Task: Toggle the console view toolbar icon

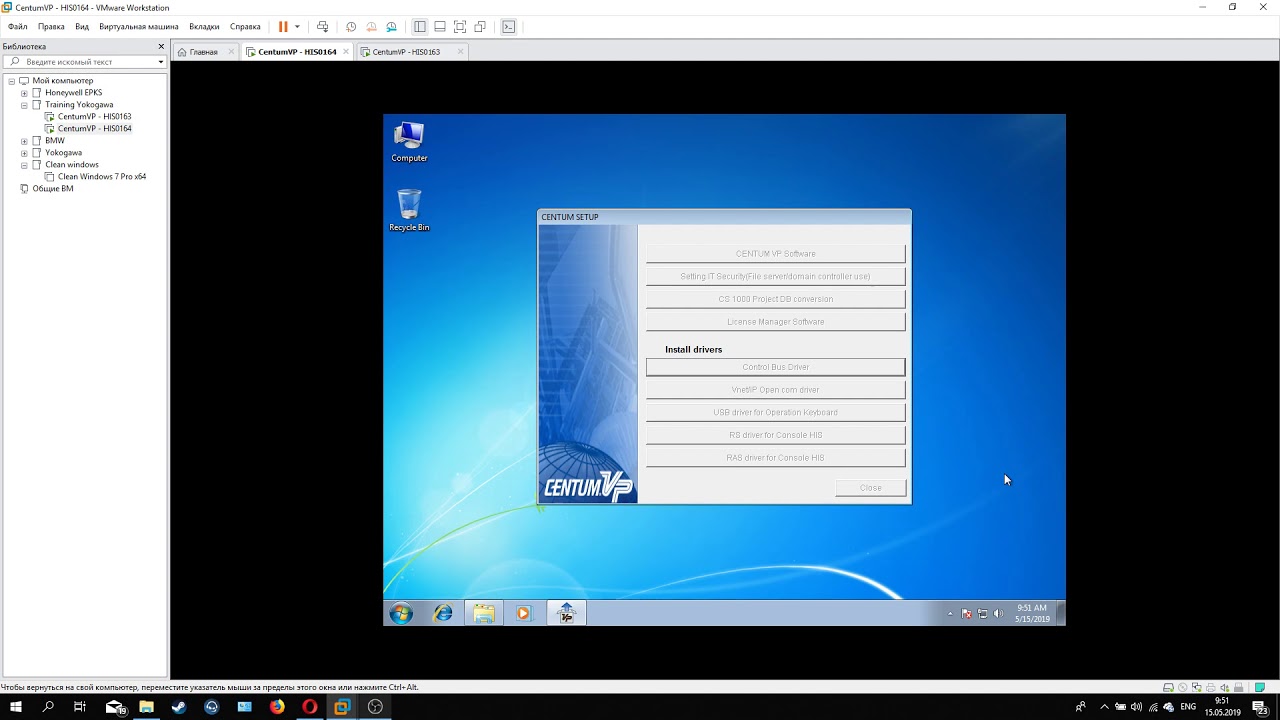Action: (x=509, y=27)
